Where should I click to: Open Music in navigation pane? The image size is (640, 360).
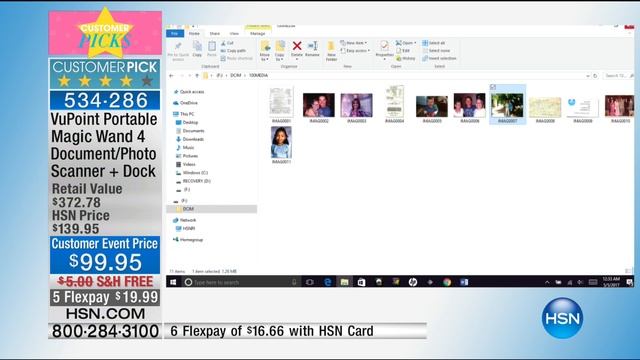(185, 147)
